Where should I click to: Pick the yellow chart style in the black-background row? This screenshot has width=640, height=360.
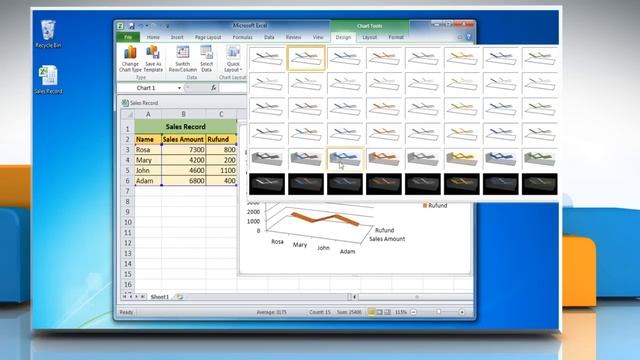point(462,184)
